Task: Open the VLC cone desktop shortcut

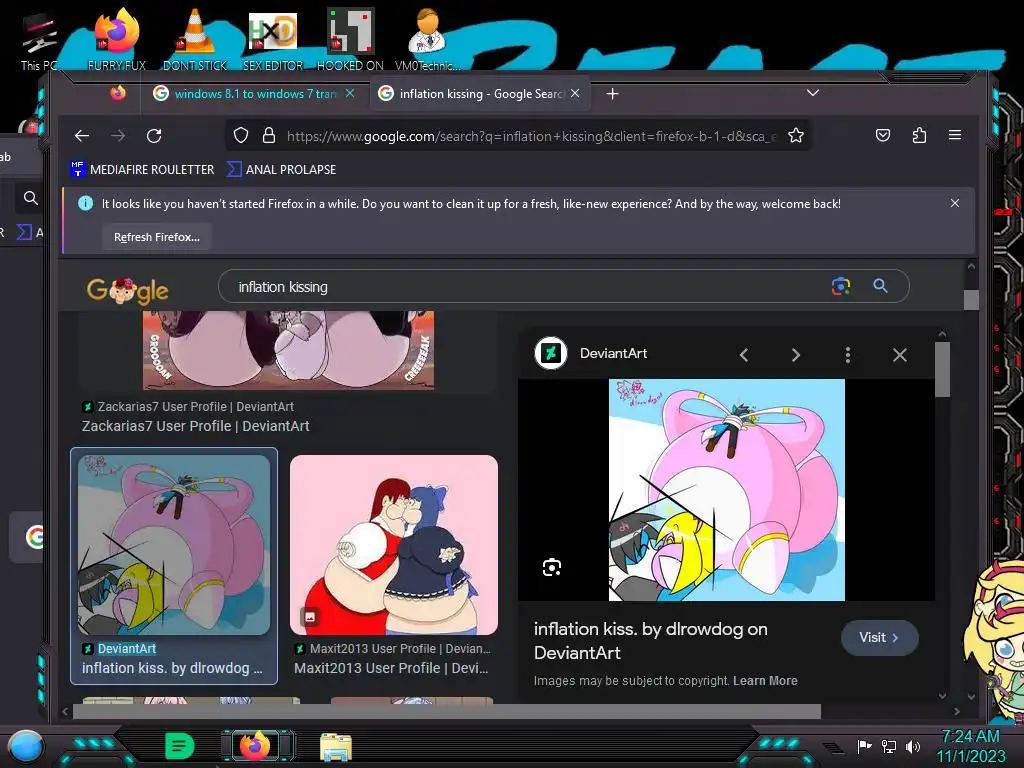Action: 194,39
